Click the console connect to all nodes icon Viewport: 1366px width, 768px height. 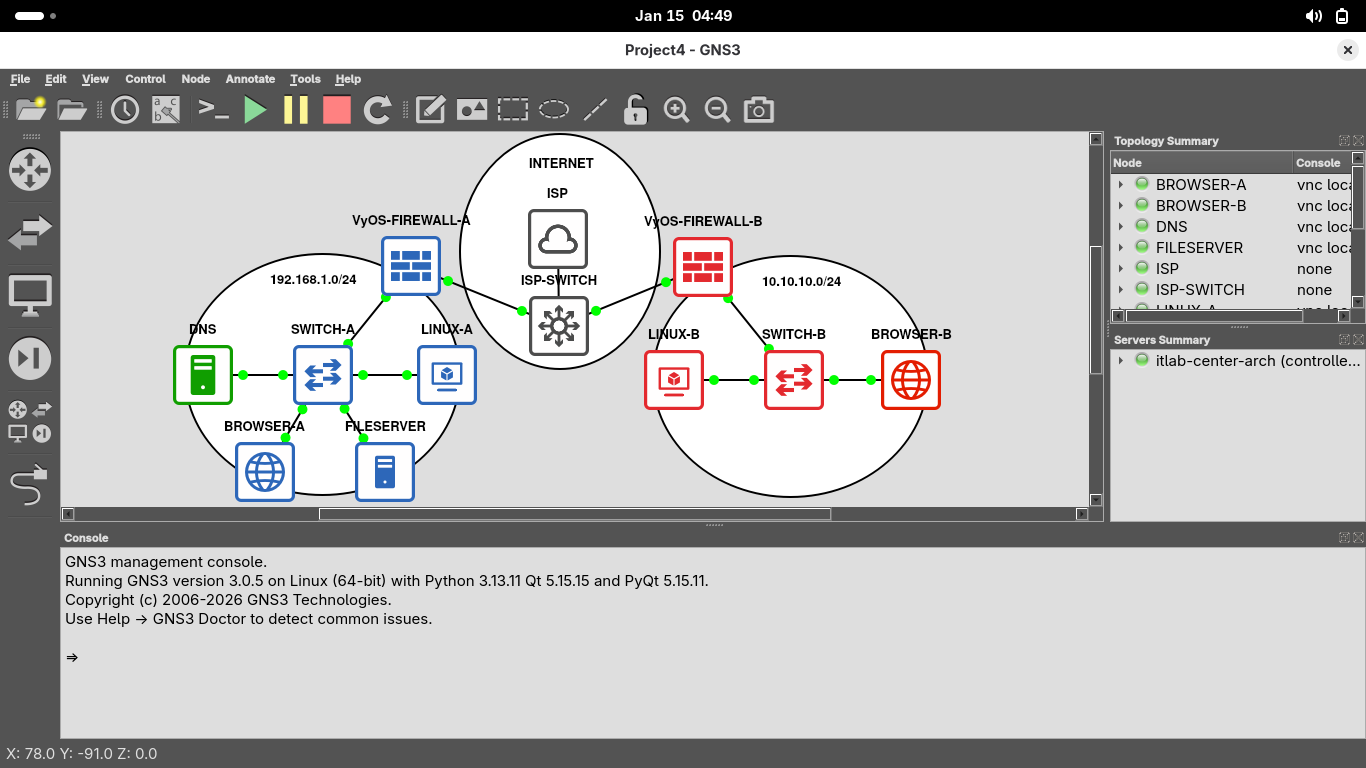coord(213,110)
